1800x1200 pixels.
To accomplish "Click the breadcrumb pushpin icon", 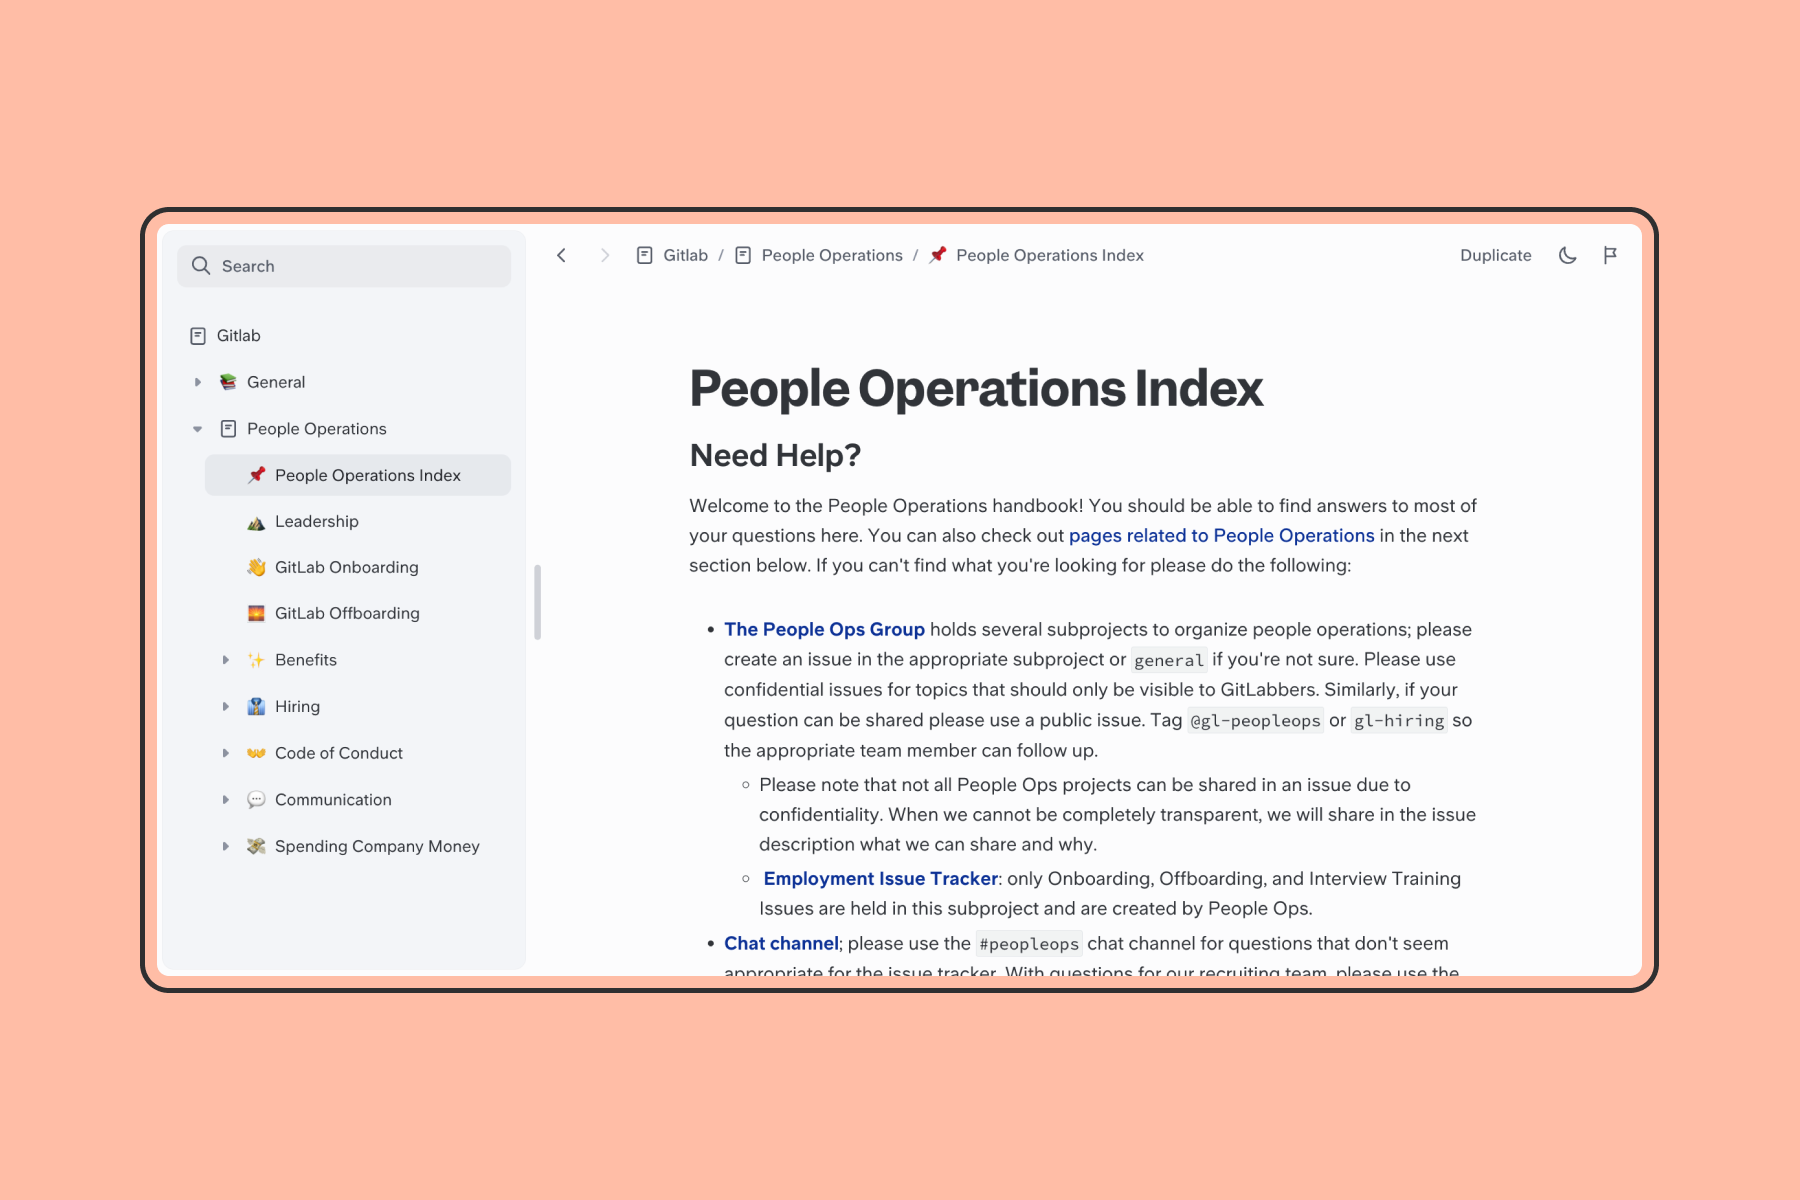I will [x=938, y=256].
